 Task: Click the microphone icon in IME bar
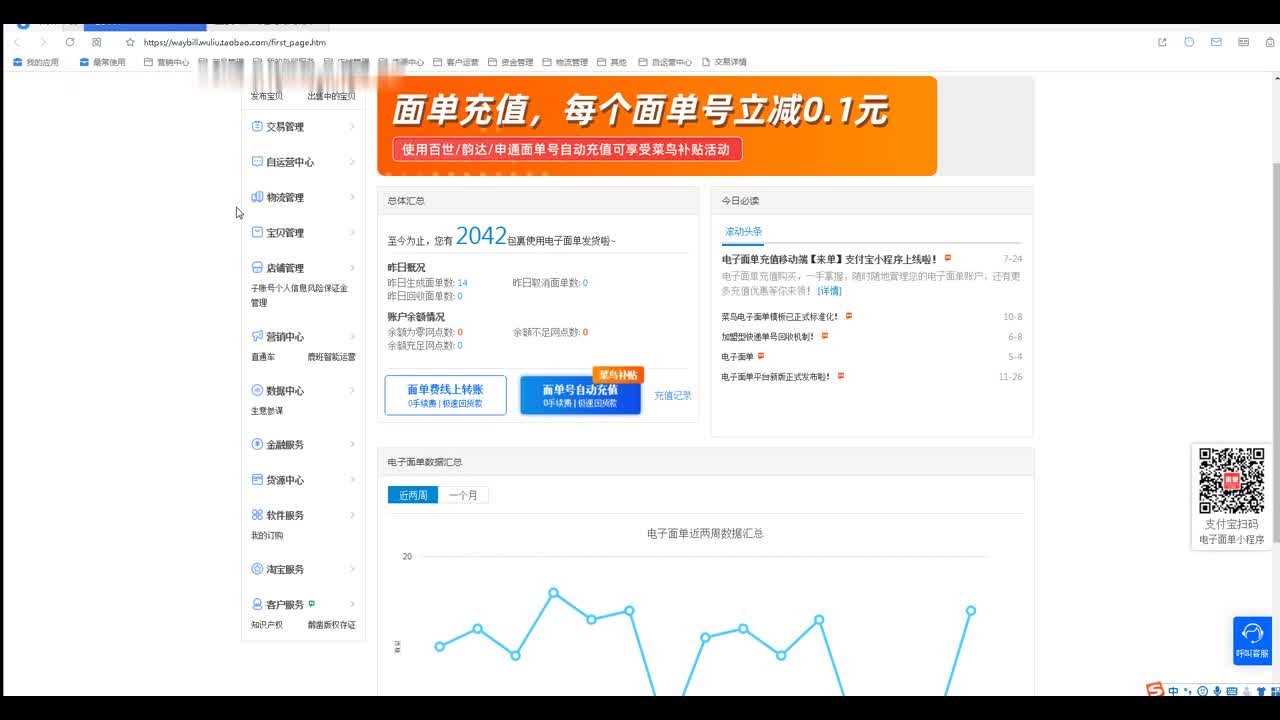coord(1217,691)
